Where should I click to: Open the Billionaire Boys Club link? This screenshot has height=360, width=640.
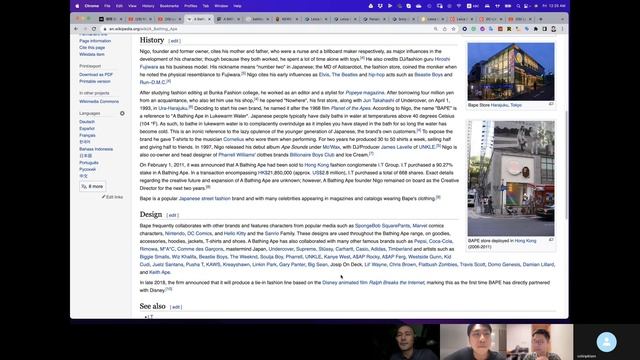click(312, 155)
